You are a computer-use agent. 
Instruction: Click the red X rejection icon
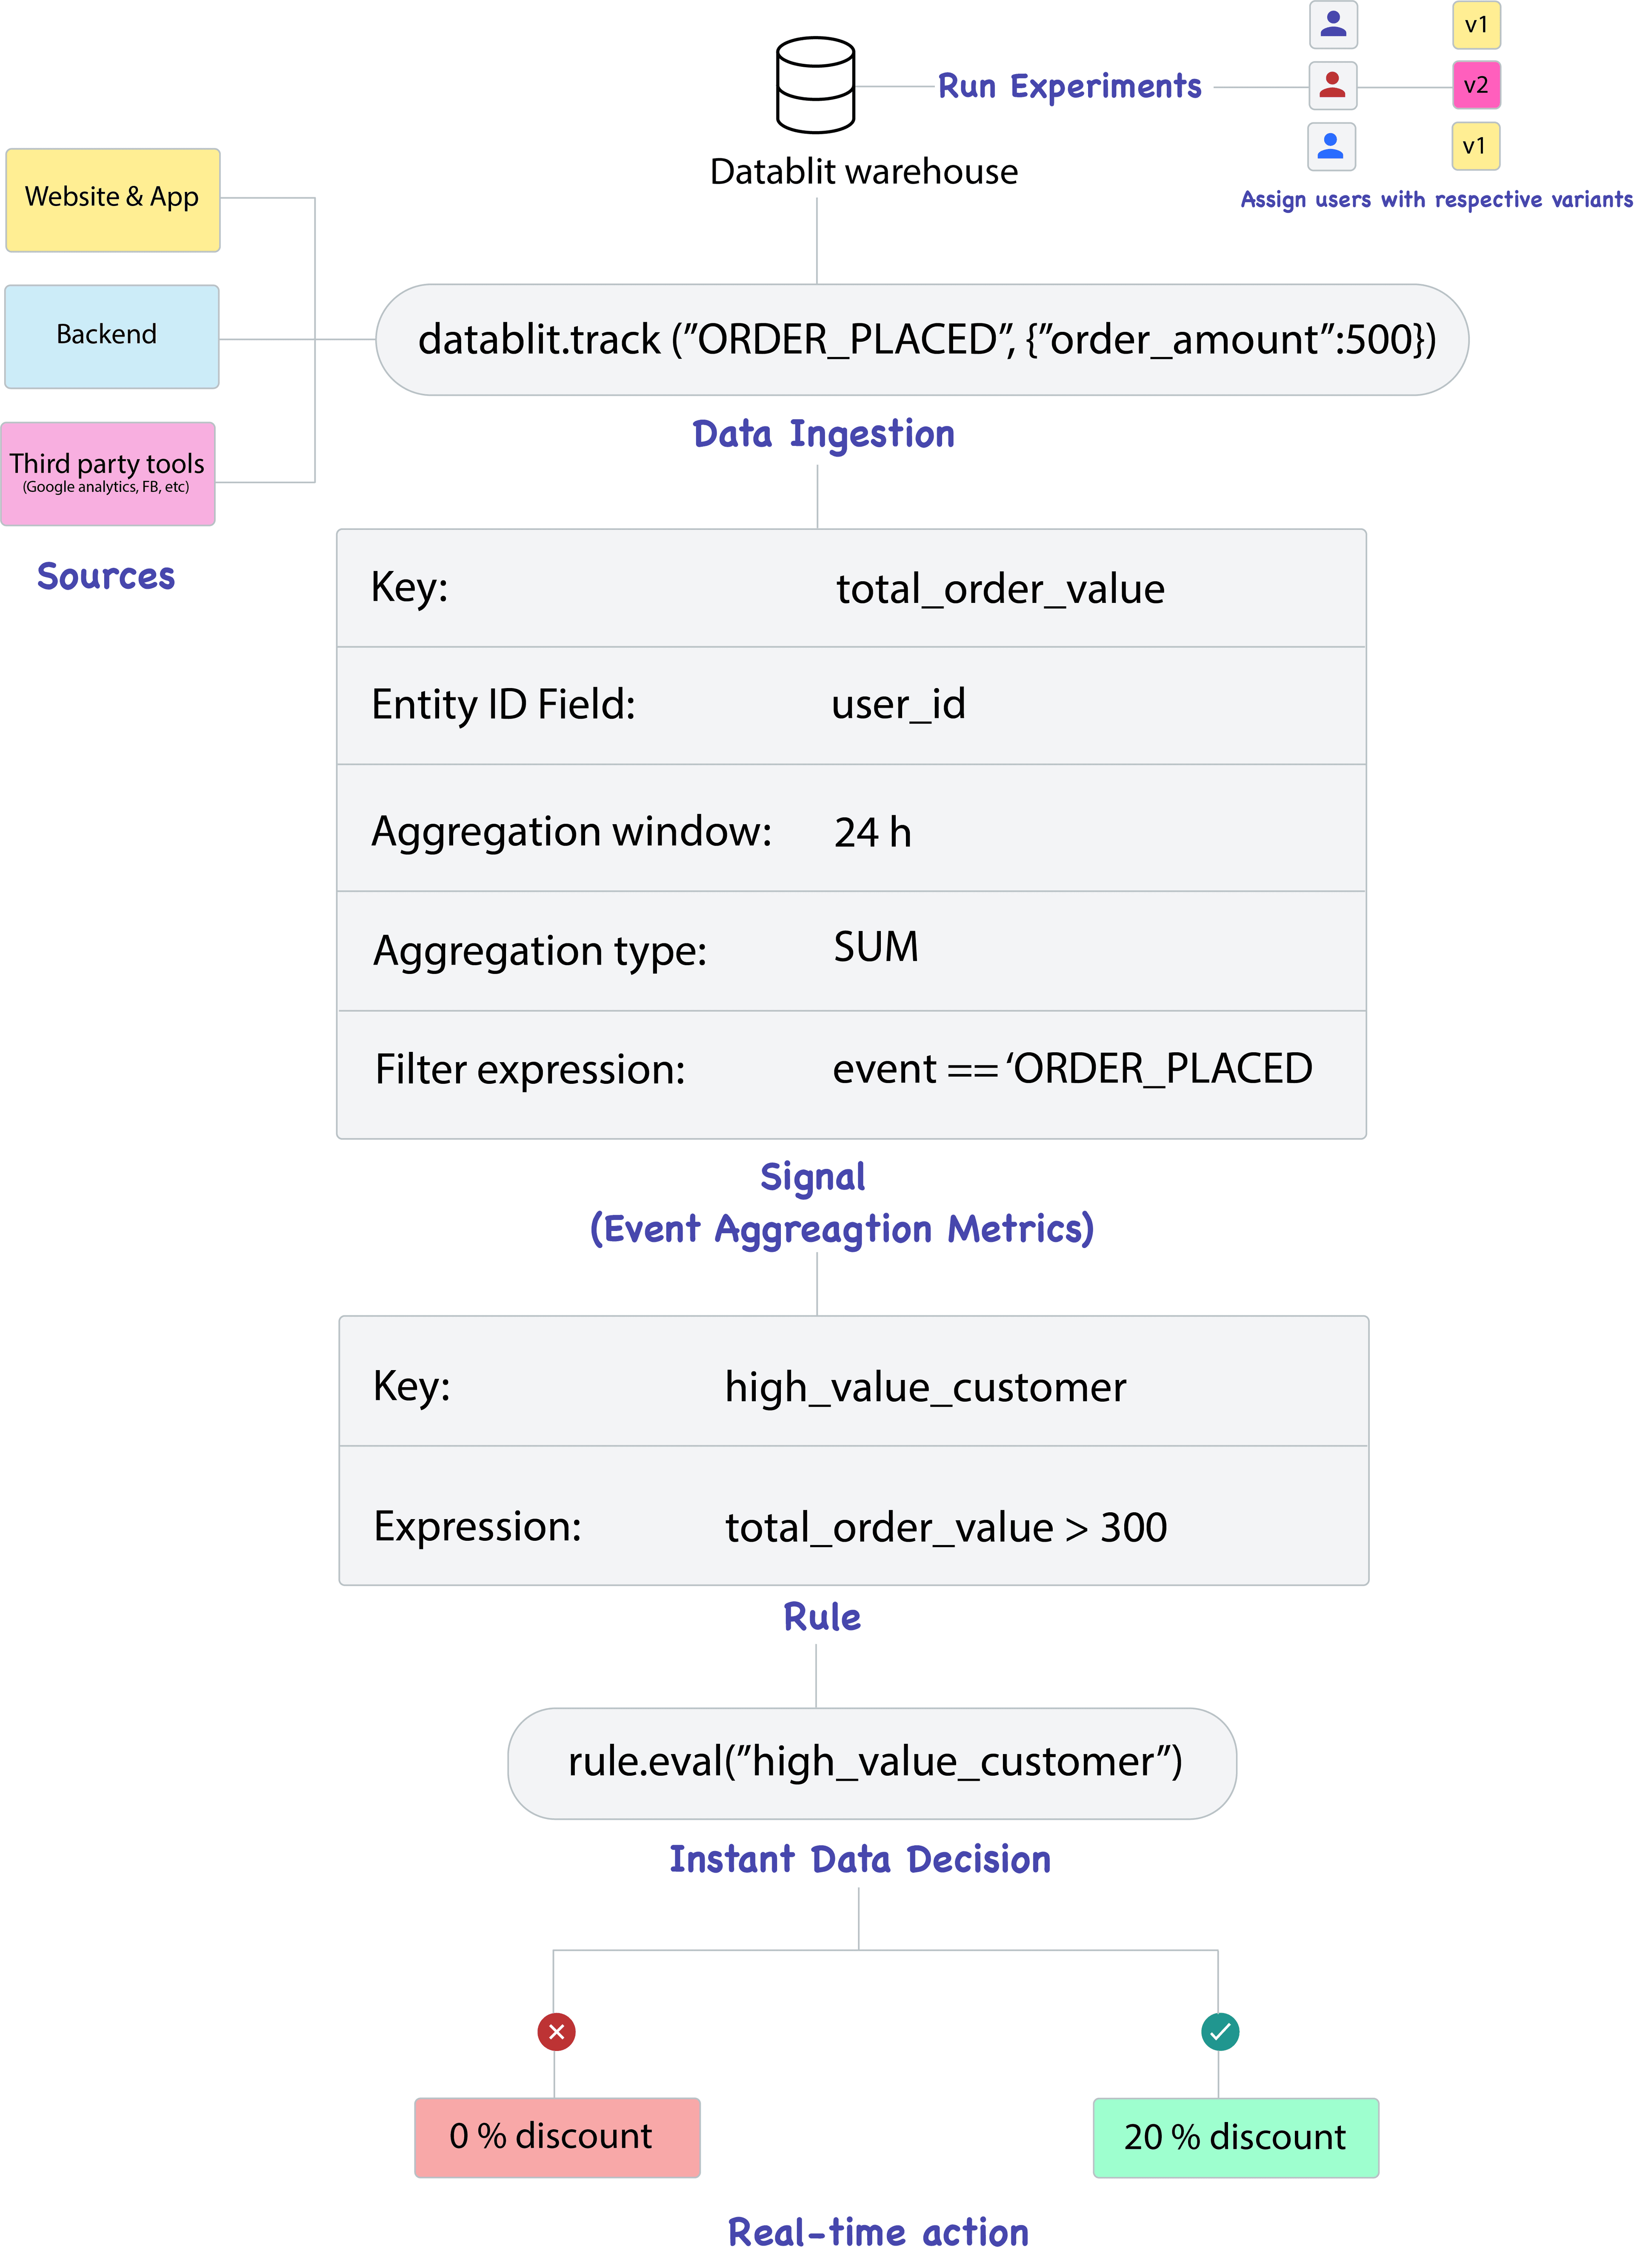(556, 2031)
